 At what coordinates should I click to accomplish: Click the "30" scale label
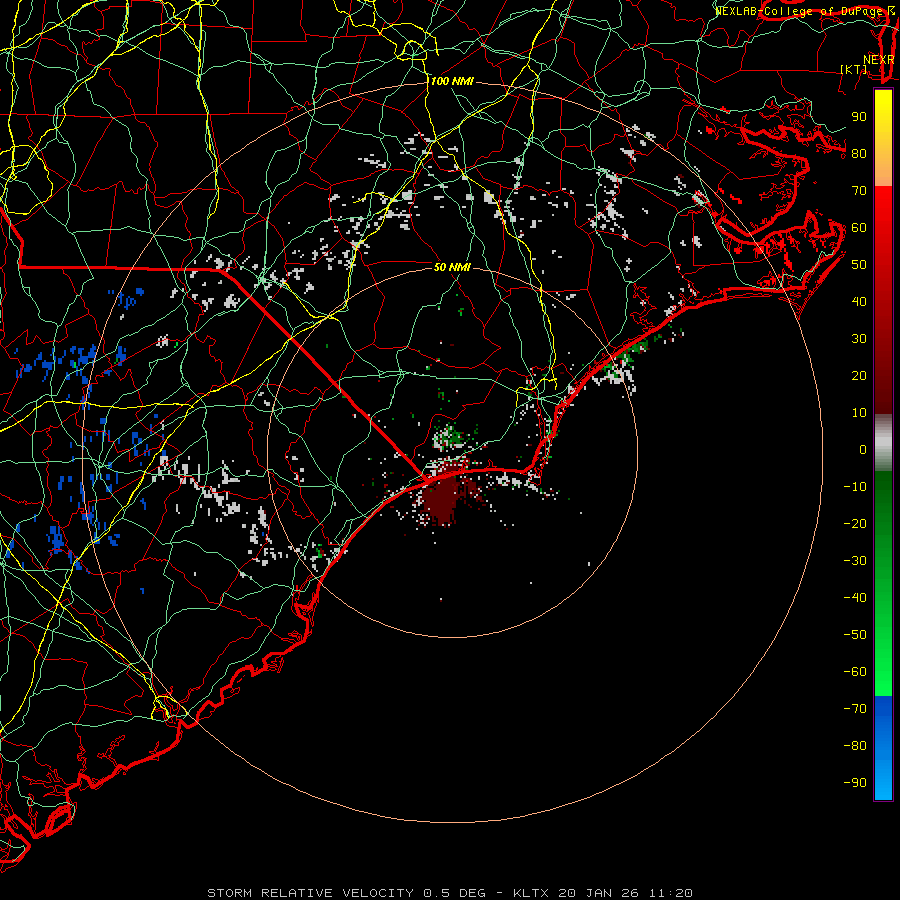click(x=859, y=339)
